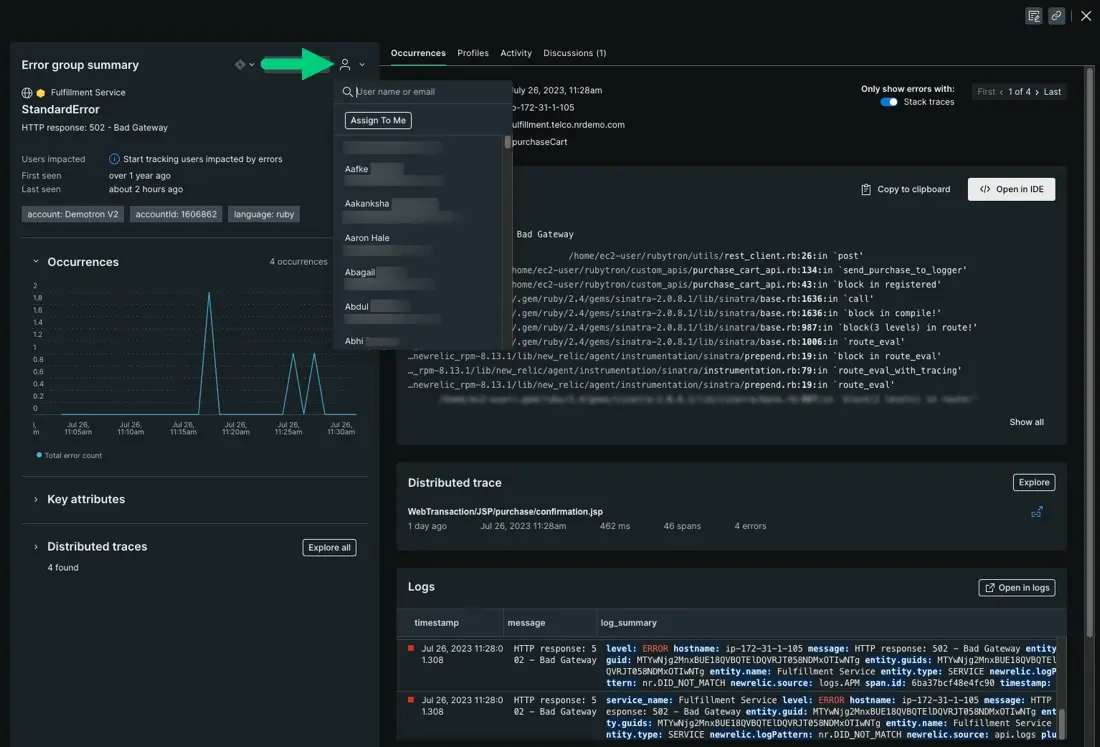Click the next occurrence arrow
This screenshot has width=1100, height=747.
coord(1037,92)
